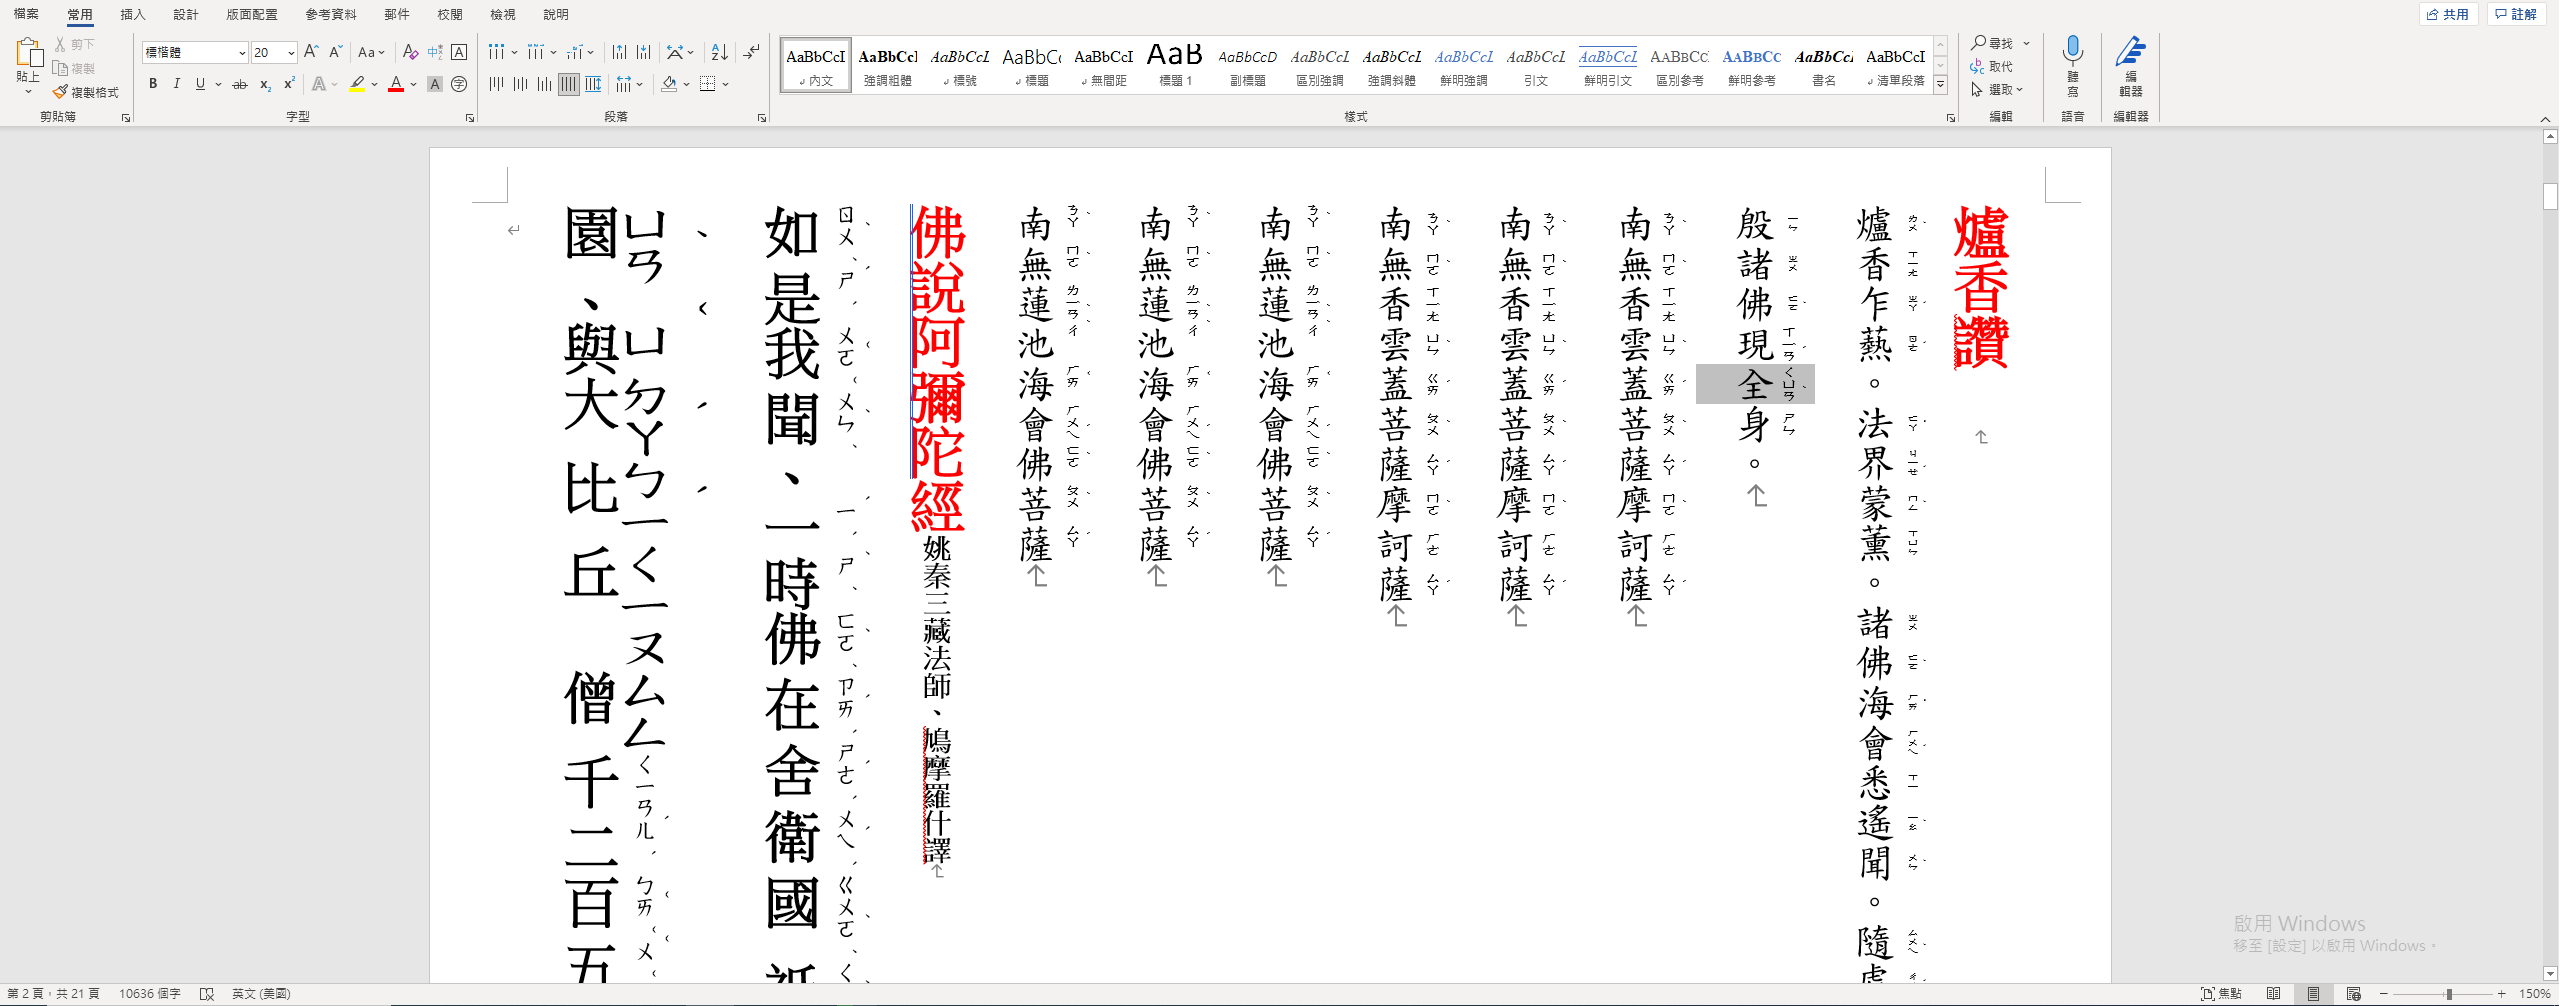Image resolution: width=2560 pixels, height=1006 pixels.
Task: Expand the multilevel list dropdown
Action: point(591,52)
